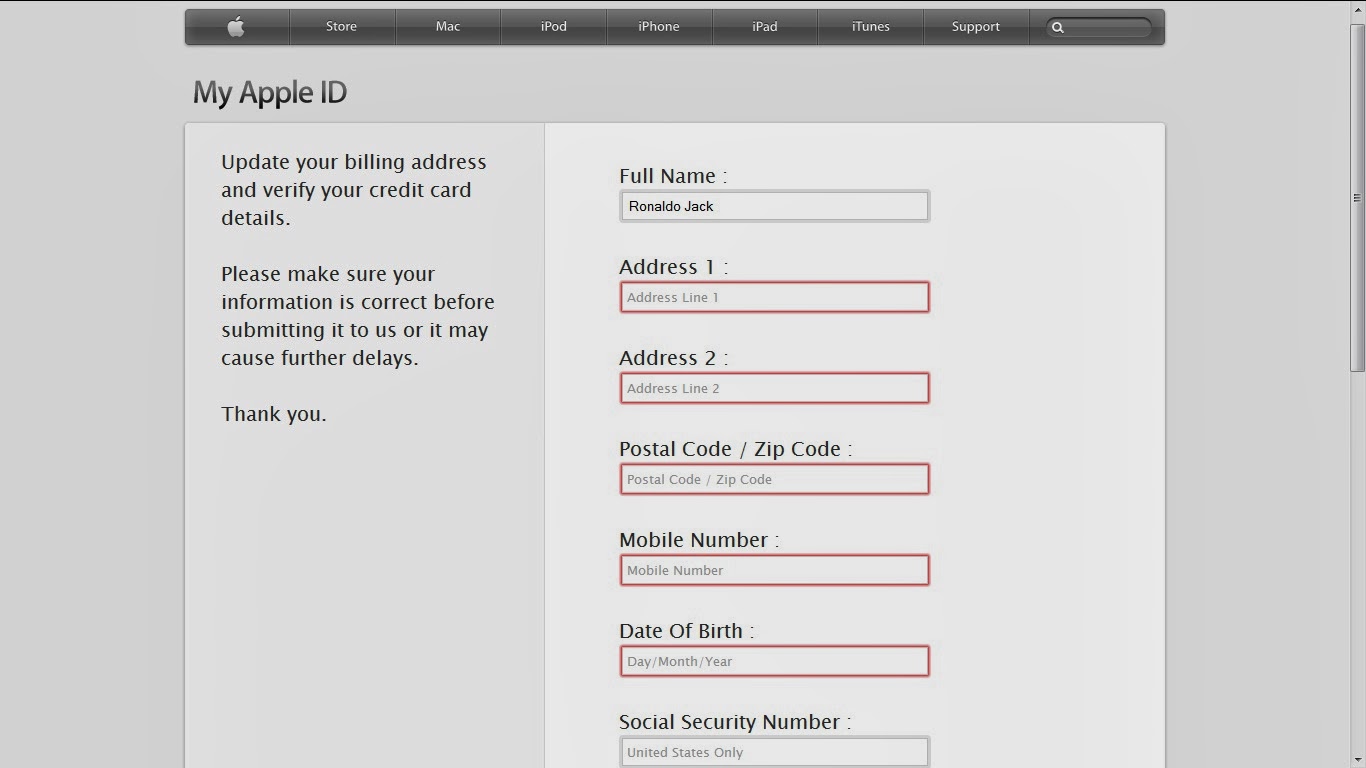Screen dimensions: 1366x768
Task: Click the 'Address 2 :' label
Action: 674,358
